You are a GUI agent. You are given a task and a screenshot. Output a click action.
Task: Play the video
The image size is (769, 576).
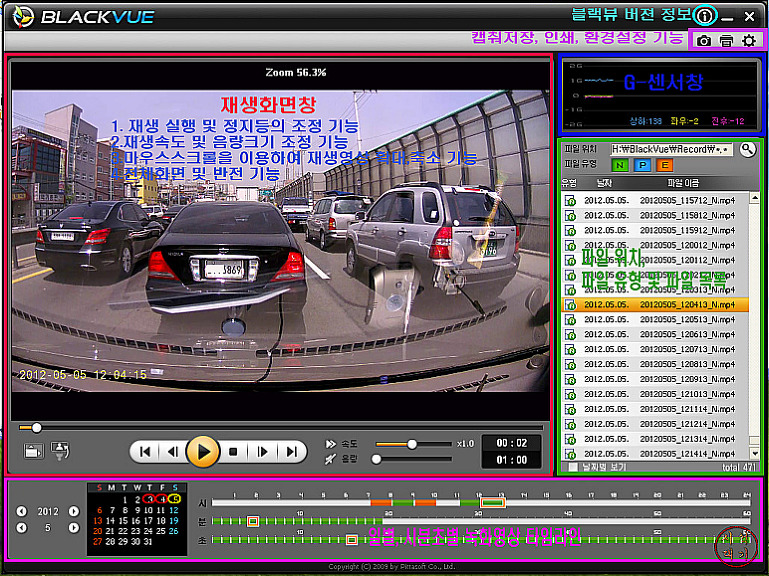coord(203,451)
